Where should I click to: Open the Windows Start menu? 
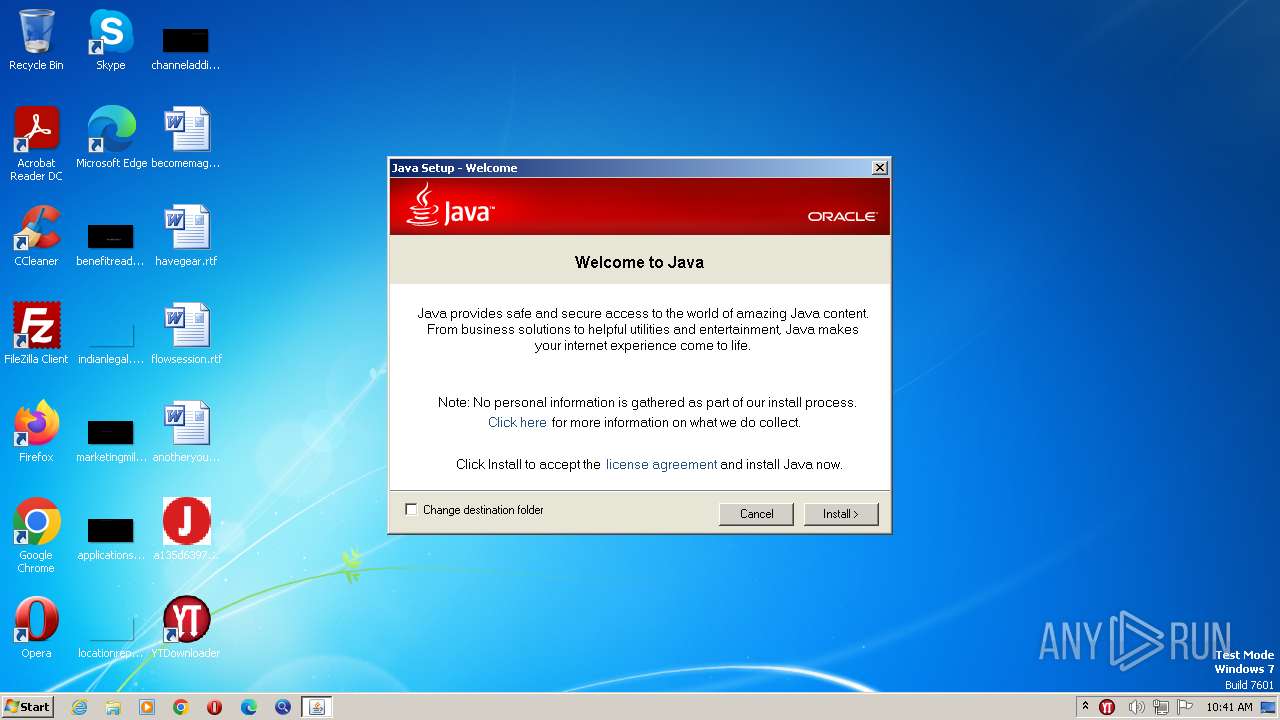pos(28,707)
